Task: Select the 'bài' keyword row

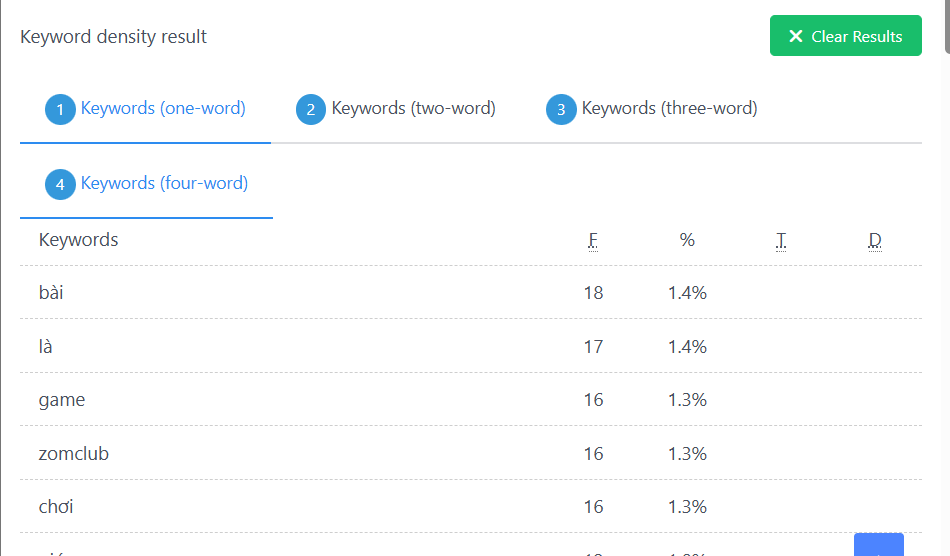Action: point(471,293)
